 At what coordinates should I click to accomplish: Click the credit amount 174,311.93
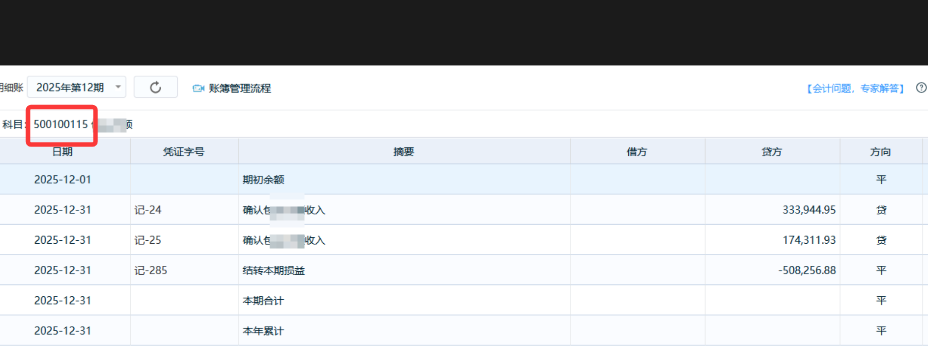(x=808, y=240)
